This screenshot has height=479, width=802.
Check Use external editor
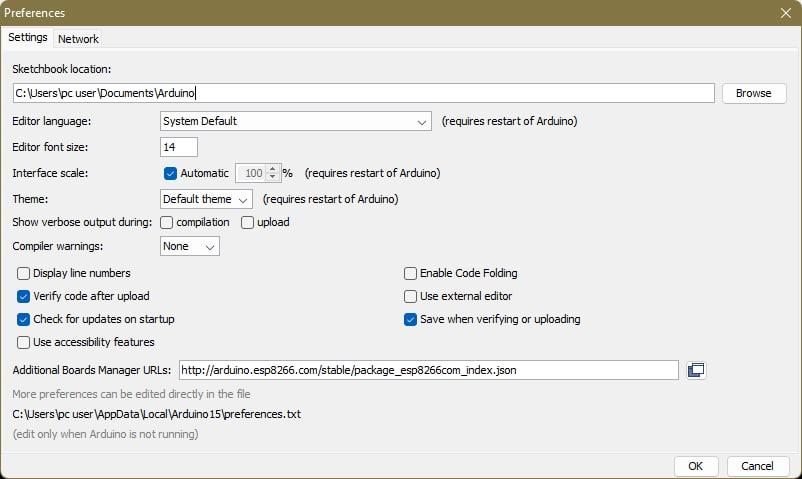410,296
